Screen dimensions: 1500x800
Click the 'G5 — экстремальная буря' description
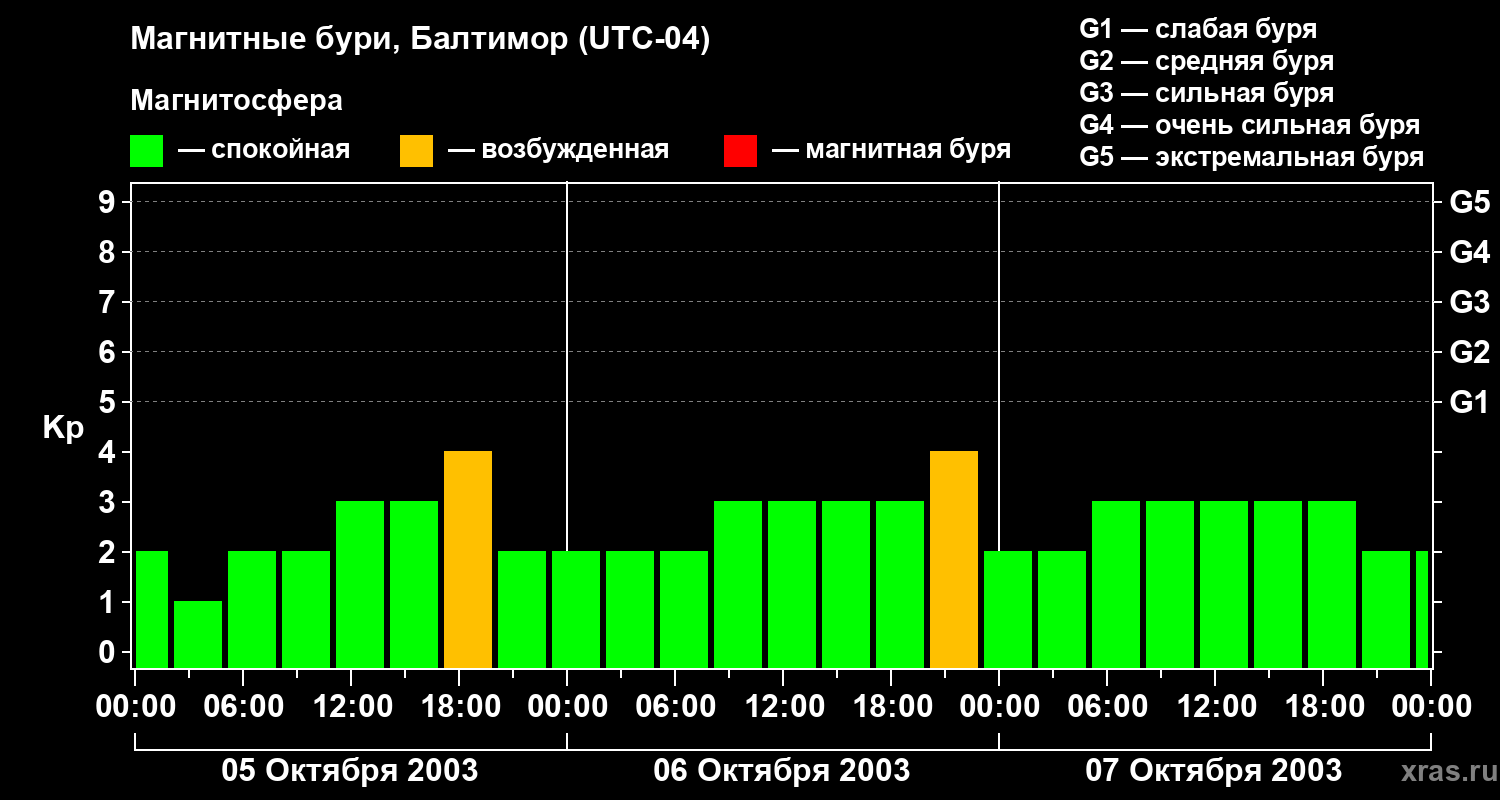(1252, 157)
